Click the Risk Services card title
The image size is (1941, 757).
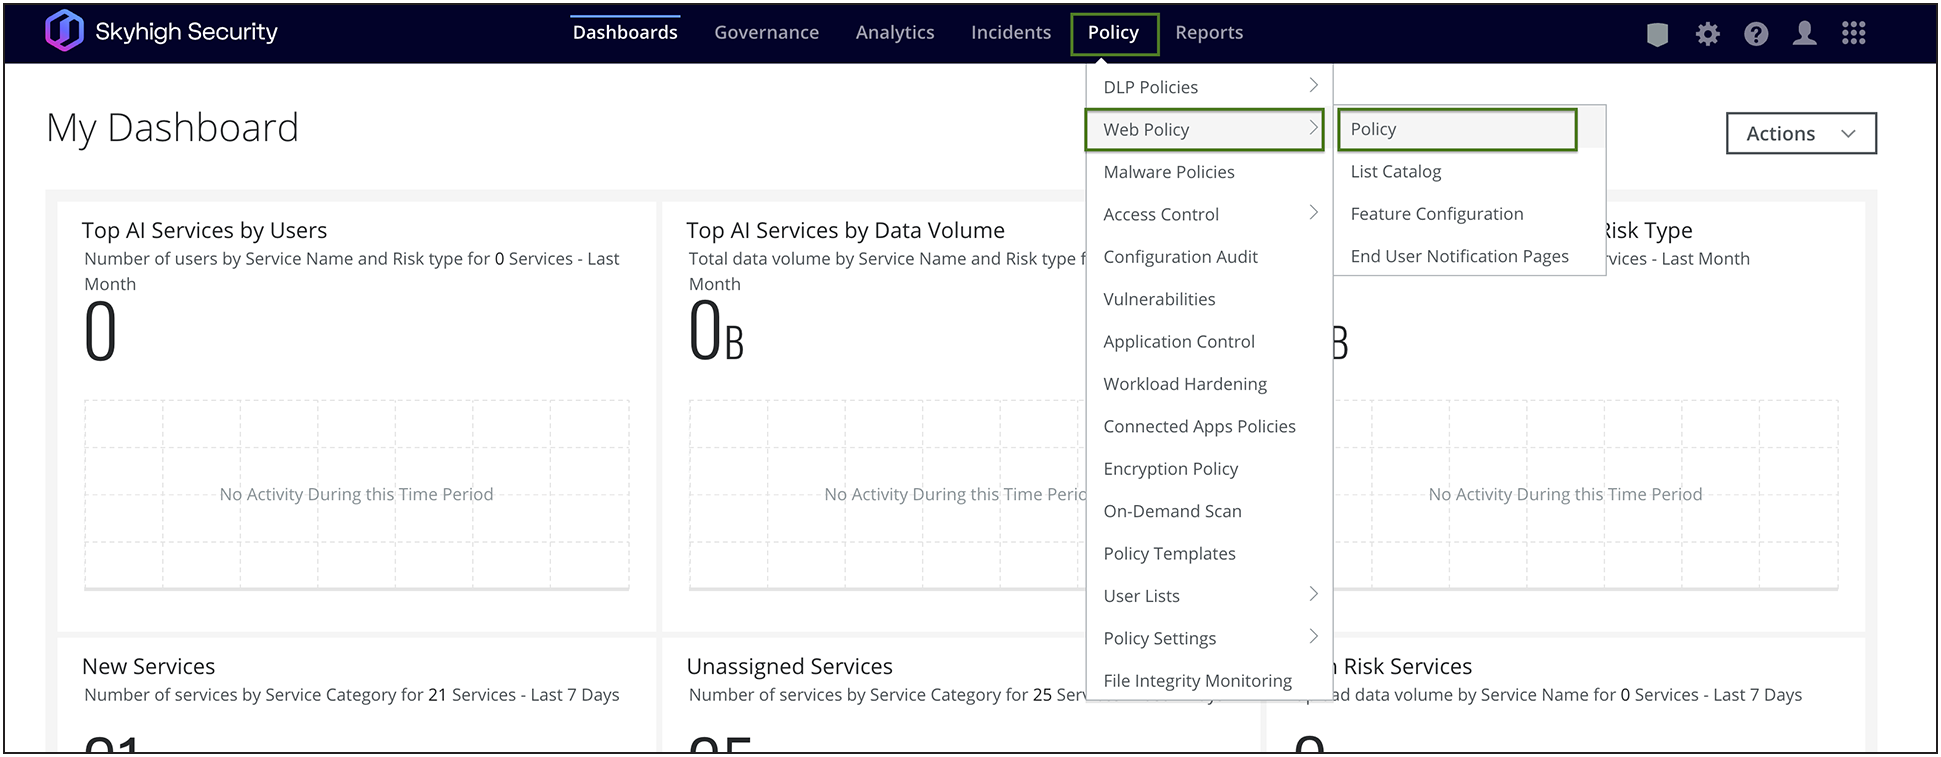(1407, 667)
